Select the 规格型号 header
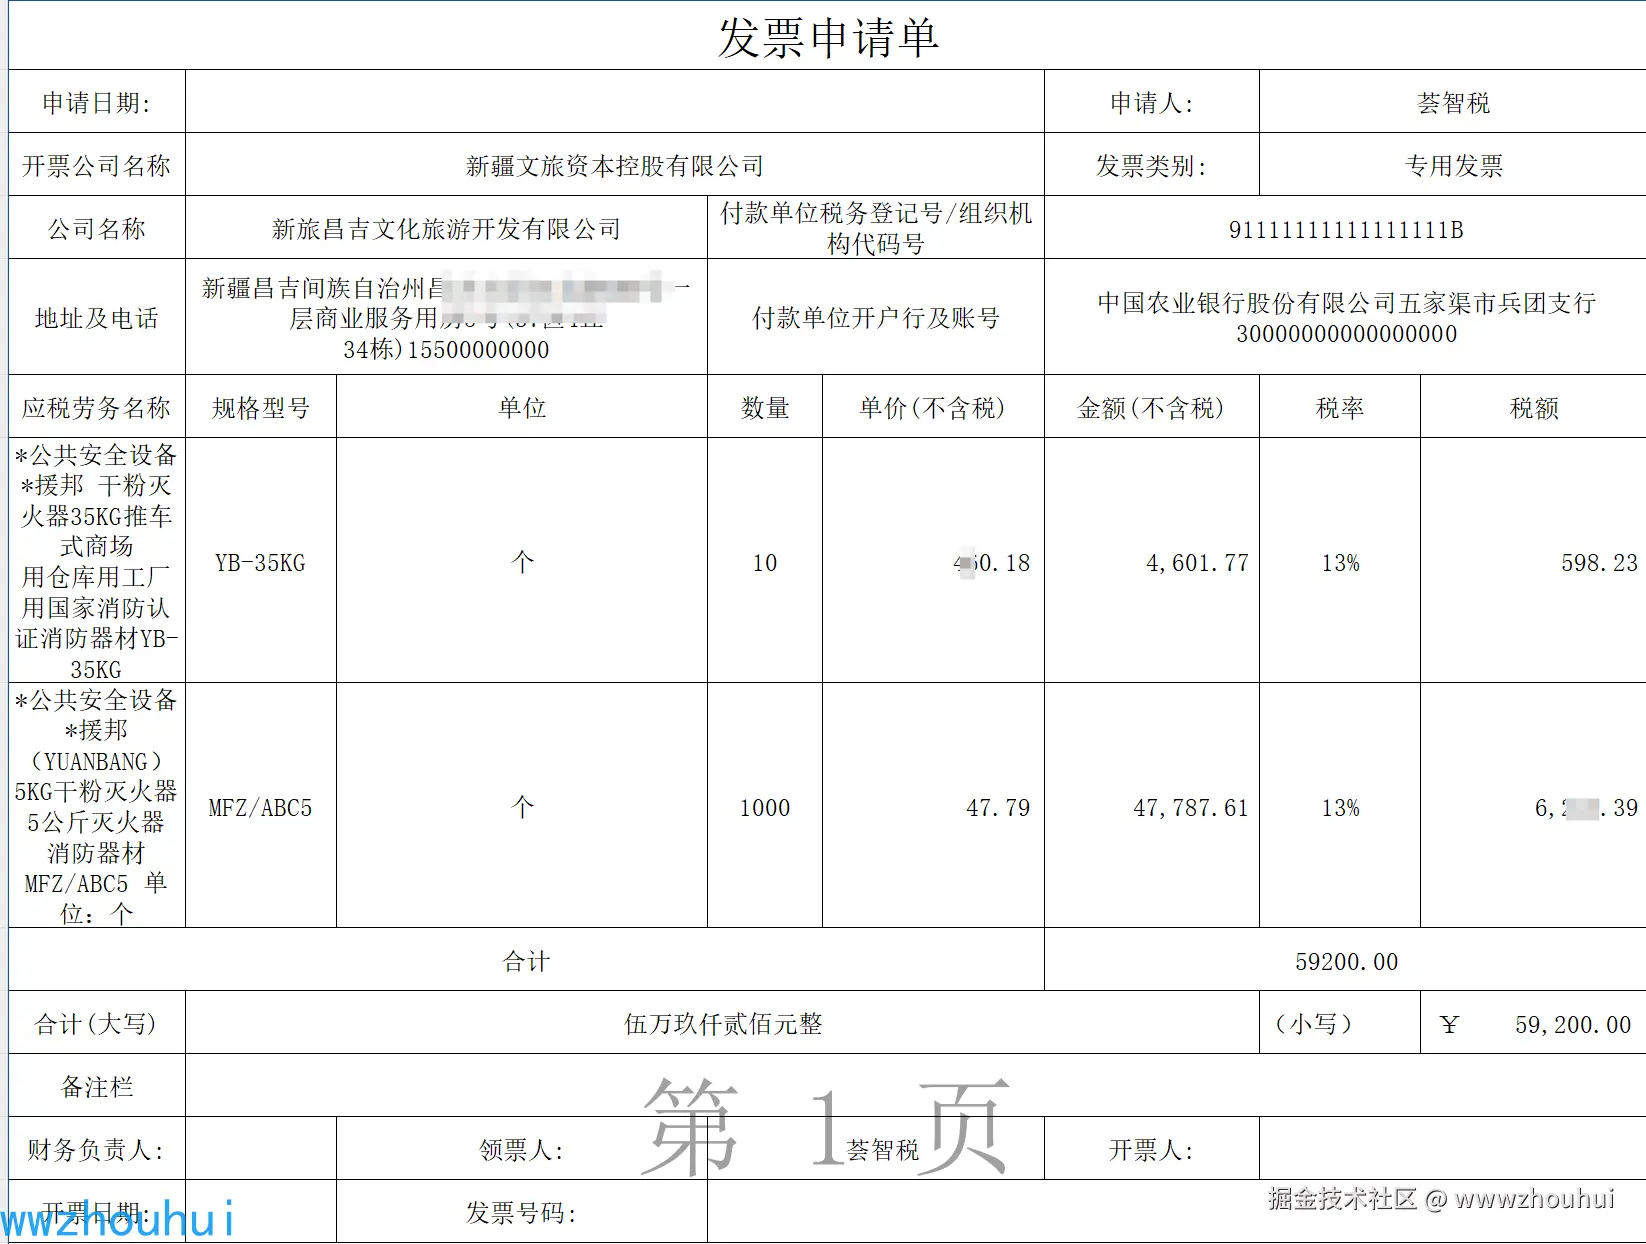This screenshot has height=1244, width=1646. point(261,407)
